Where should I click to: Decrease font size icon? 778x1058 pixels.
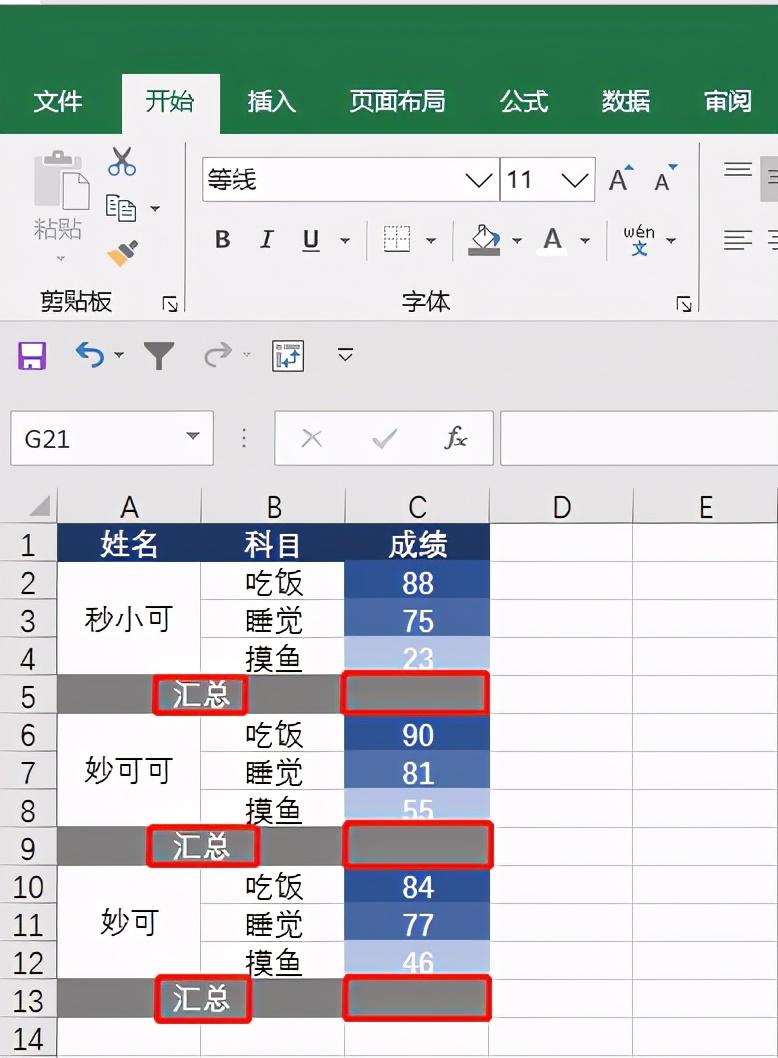tap(665, 179)
